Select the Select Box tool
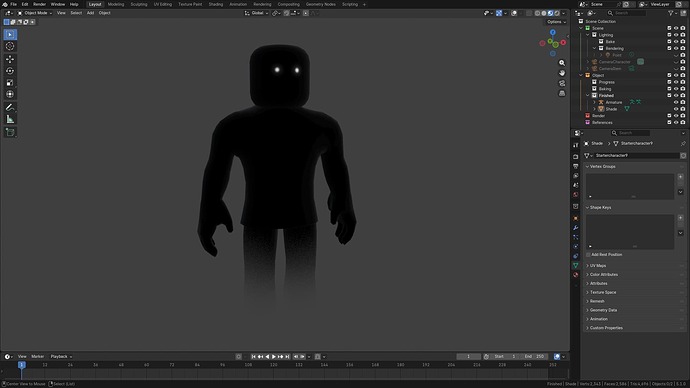This screenshot has height=388, width=690. (10, 34)
